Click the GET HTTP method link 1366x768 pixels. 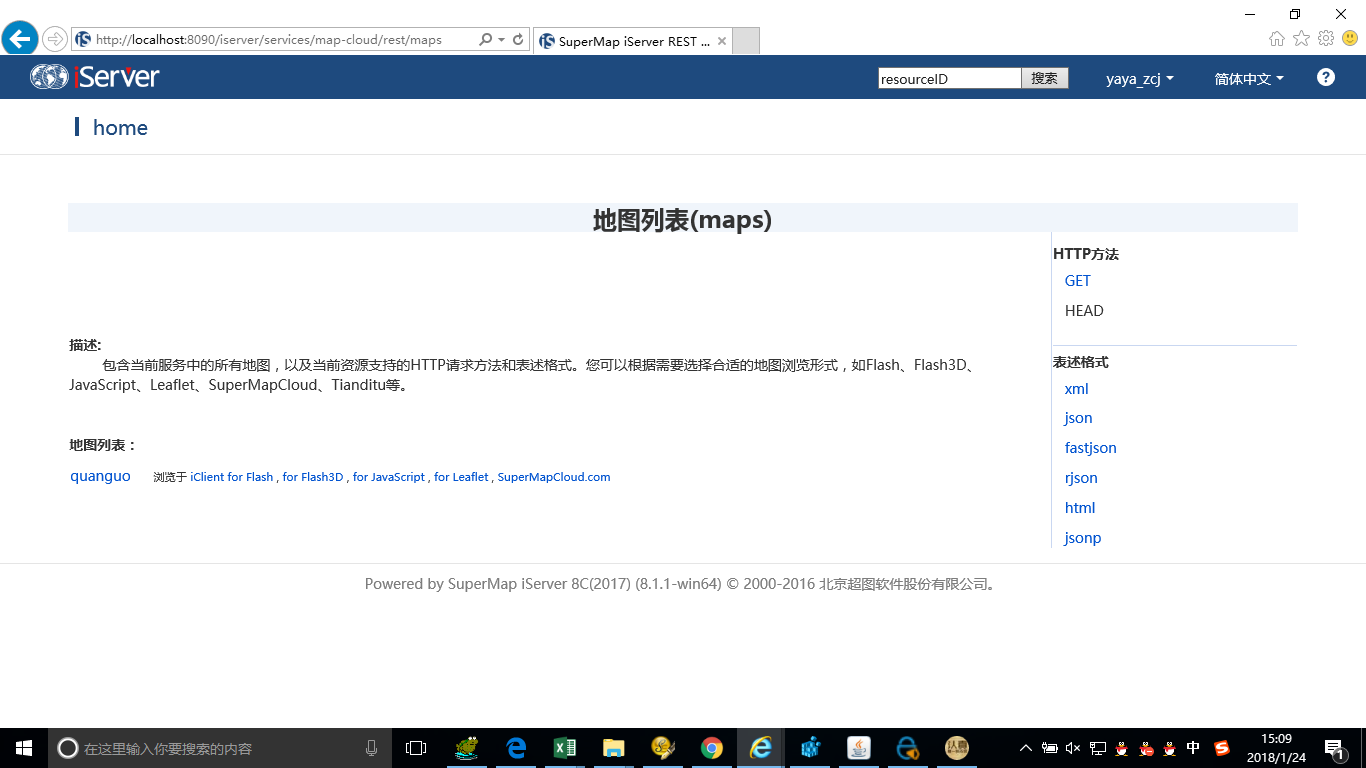tap(1077, 281)
